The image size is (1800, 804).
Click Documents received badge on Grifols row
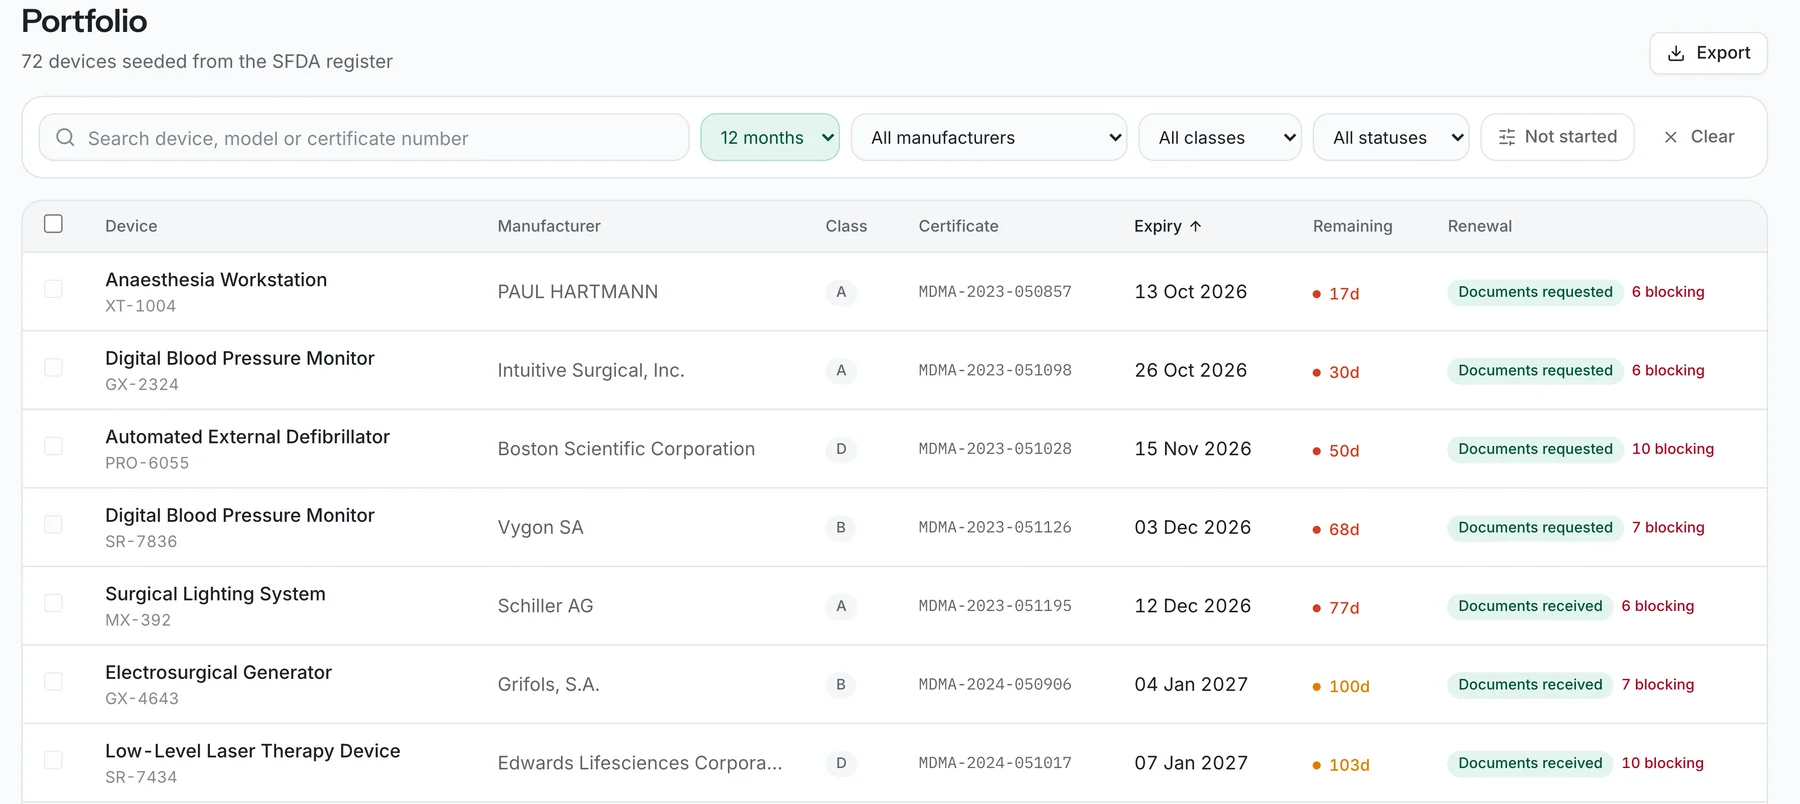click(1530, 685)
